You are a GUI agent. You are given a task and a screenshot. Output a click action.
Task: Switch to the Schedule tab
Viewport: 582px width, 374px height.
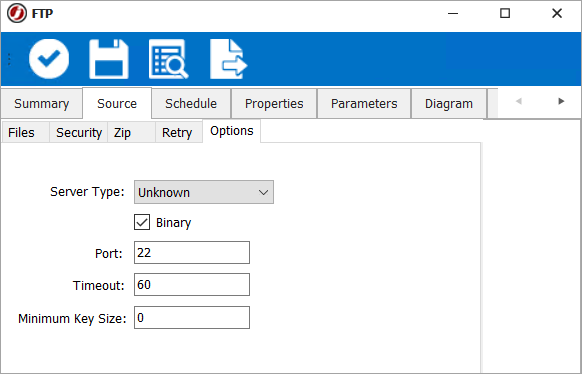tap(191, 104)
